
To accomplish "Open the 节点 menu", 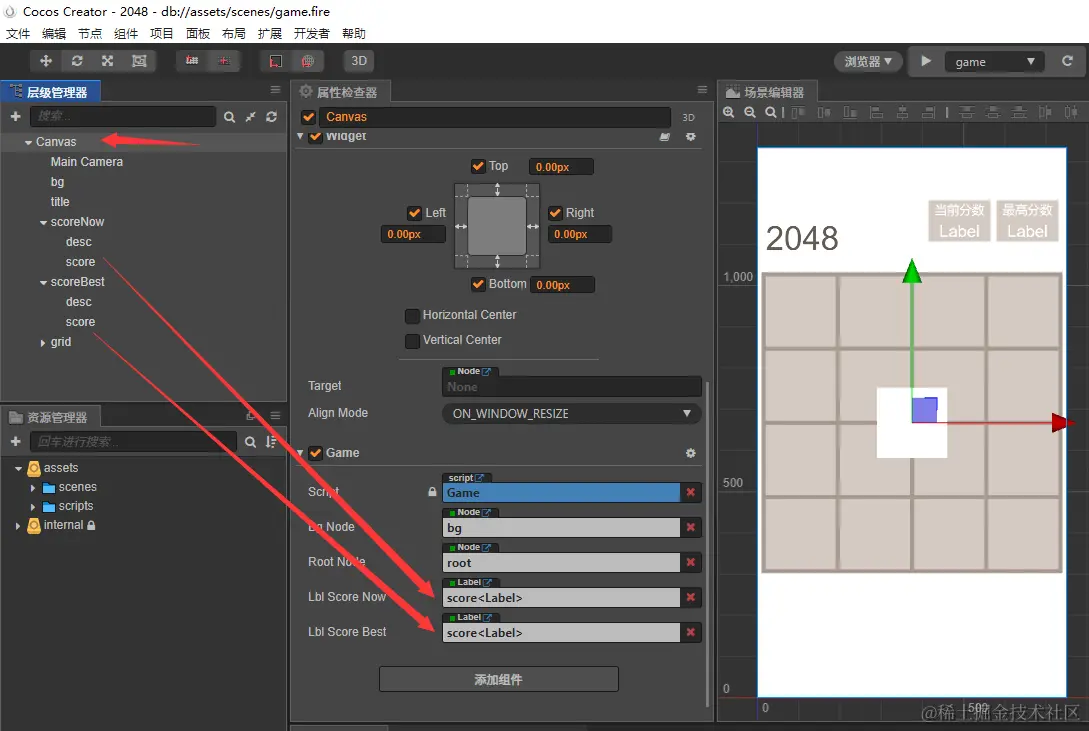I will [x=90, y=33].
